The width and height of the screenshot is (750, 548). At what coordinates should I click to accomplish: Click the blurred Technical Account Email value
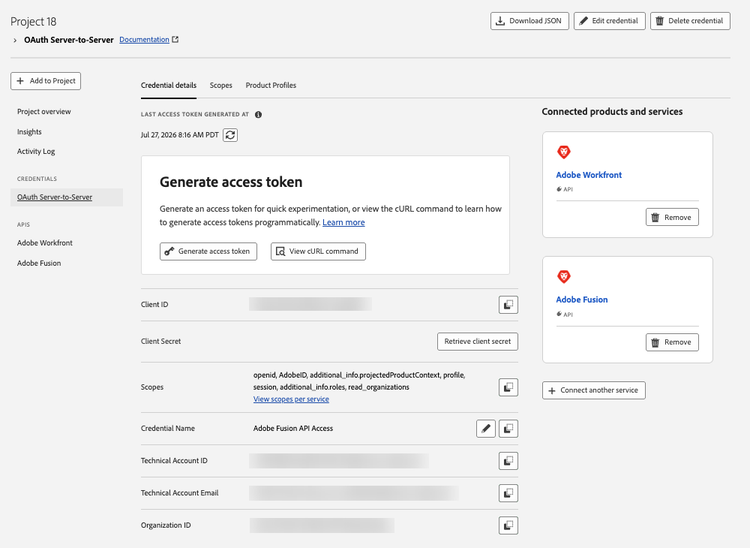[x=354, y=493]
